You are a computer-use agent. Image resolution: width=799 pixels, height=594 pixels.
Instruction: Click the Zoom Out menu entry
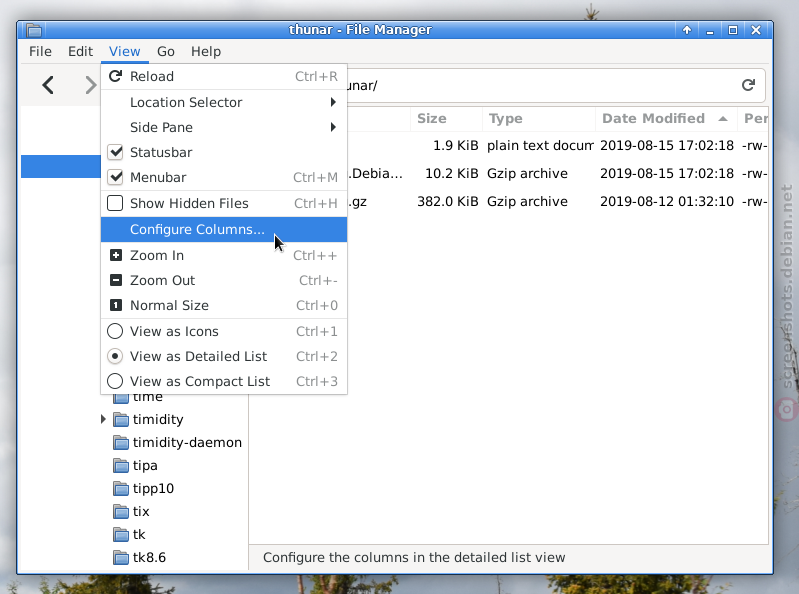point(224,280)
